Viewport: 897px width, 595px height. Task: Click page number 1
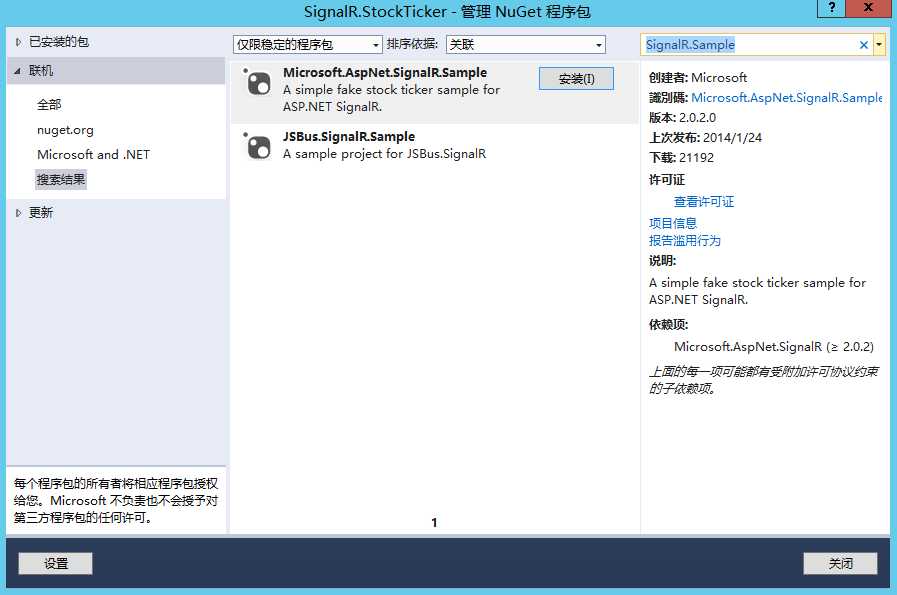pyautogui.click(x=434, y=522)
